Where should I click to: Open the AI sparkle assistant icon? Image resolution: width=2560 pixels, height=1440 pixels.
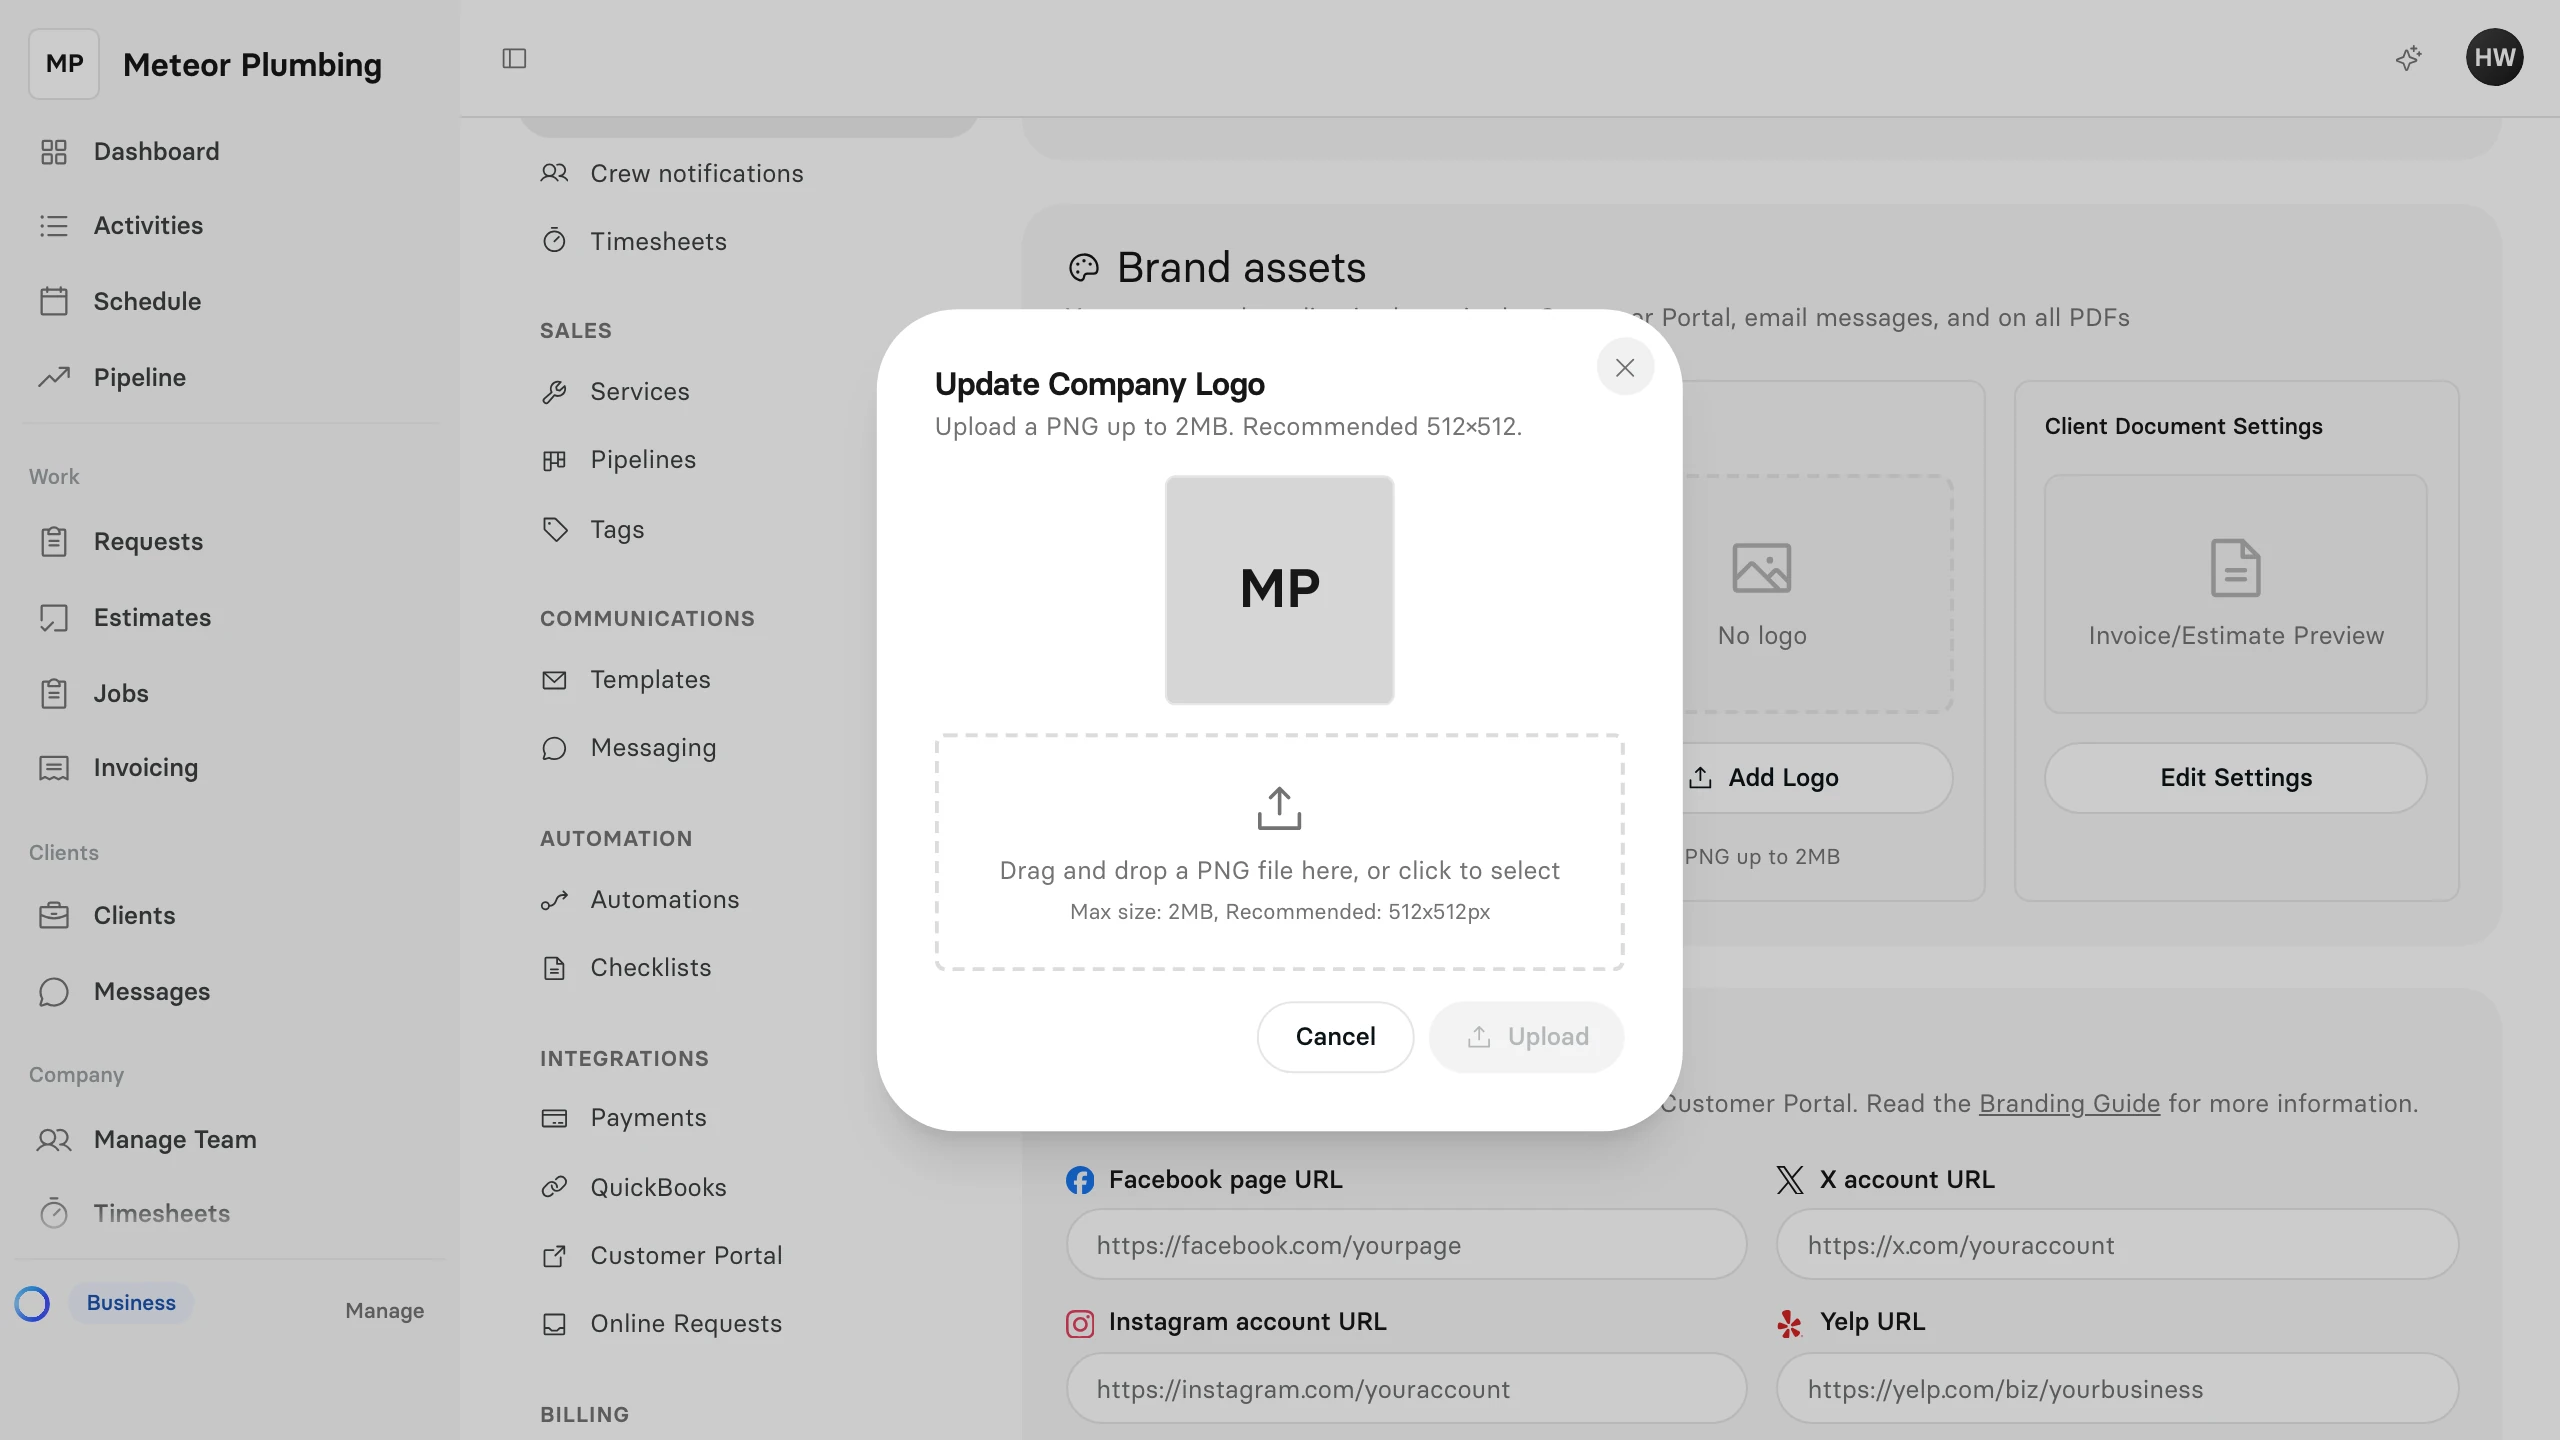2408,58
